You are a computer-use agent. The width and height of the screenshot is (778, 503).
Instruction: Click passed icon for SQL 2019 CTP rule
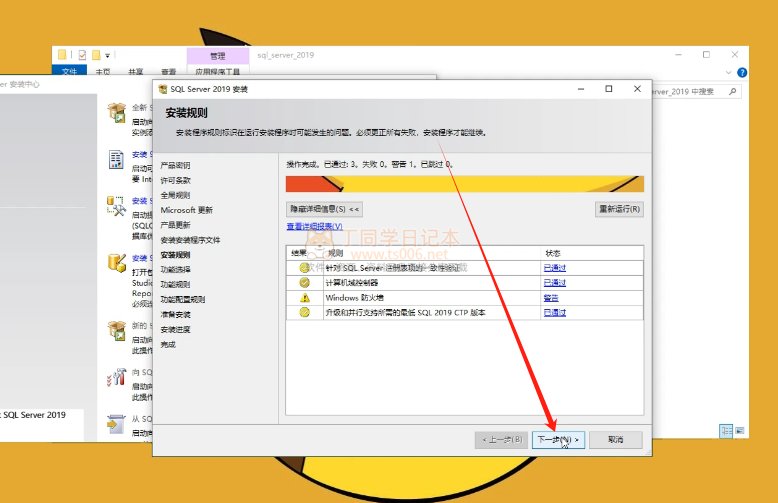tap(304, 313)
